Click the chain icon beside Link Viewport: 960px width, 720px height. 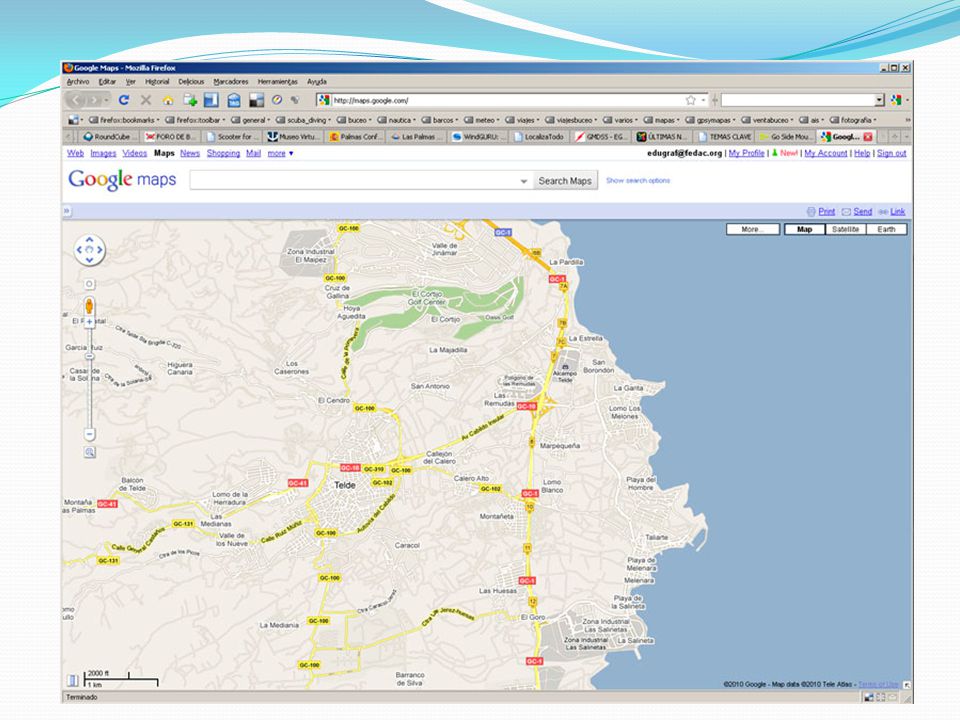click(883, 211)
